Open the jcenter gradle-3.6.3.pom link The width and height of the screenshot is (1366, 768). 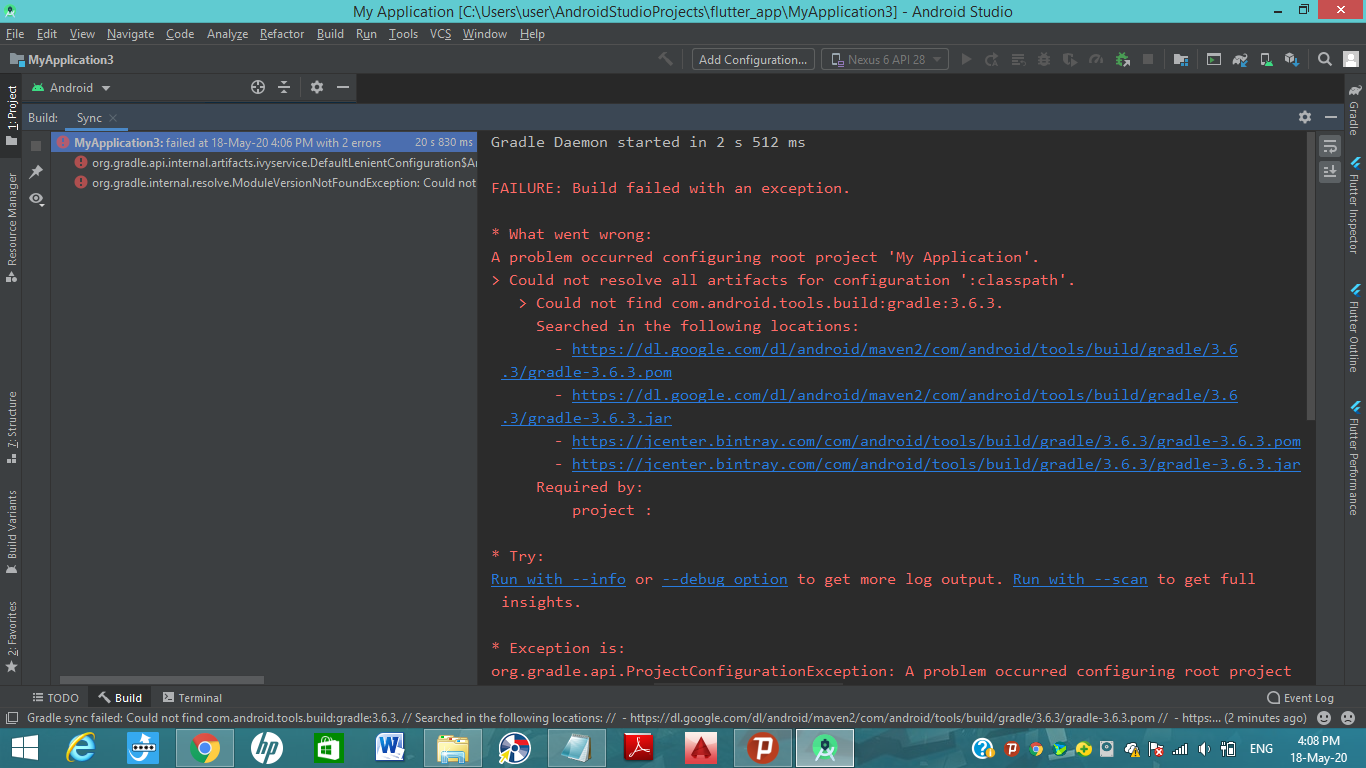[936, 441]
